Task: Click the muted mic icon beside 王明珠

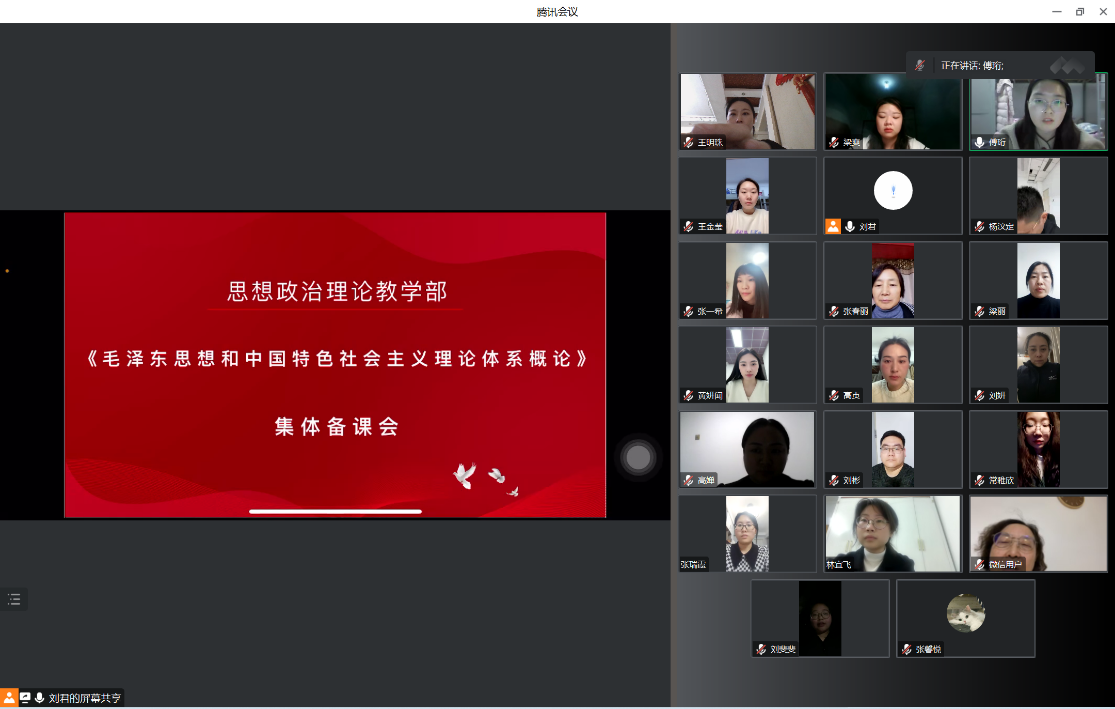Action: (688, 142)
